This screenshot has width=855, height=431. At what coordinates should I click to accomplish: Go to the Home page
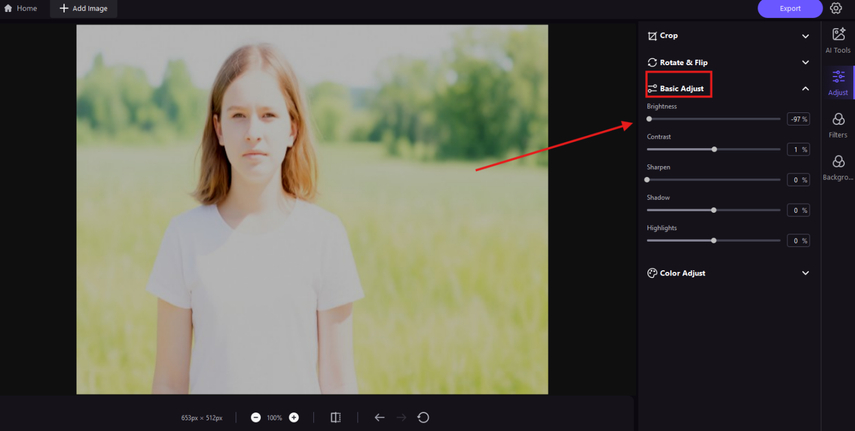point(21,9)
